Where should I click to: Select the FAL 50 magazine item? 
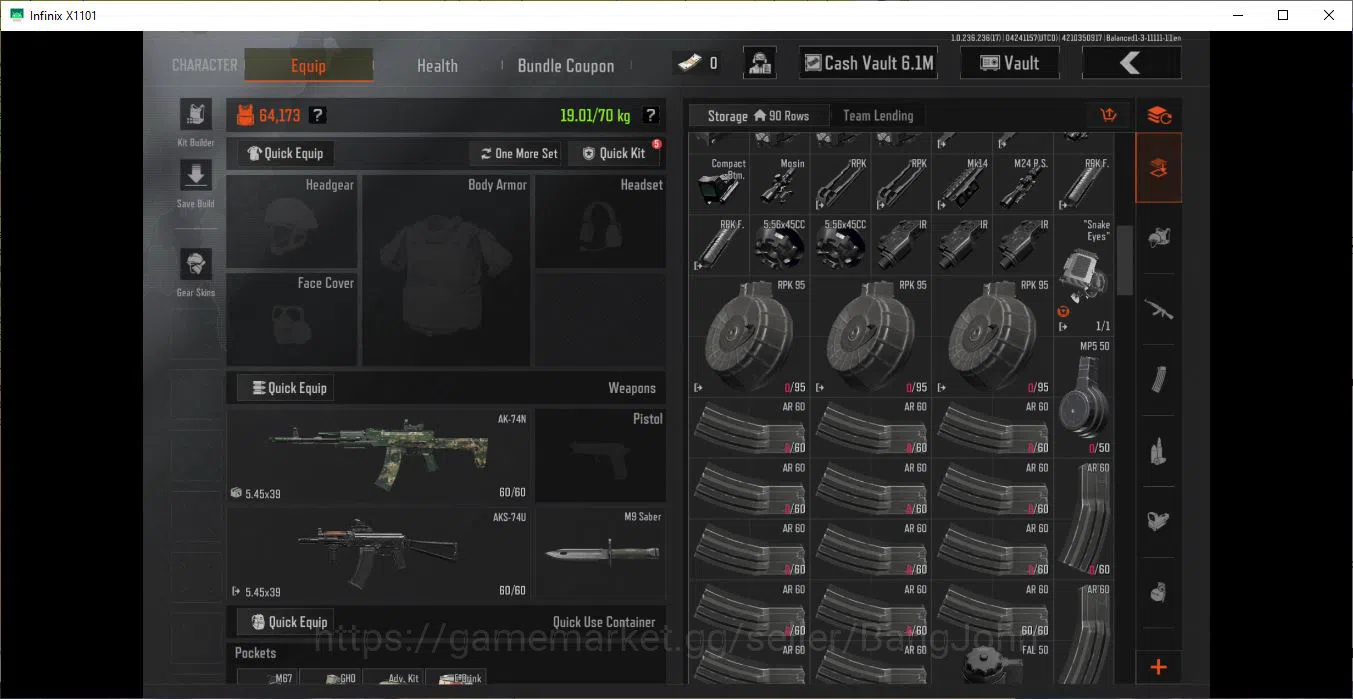(993, 664)
